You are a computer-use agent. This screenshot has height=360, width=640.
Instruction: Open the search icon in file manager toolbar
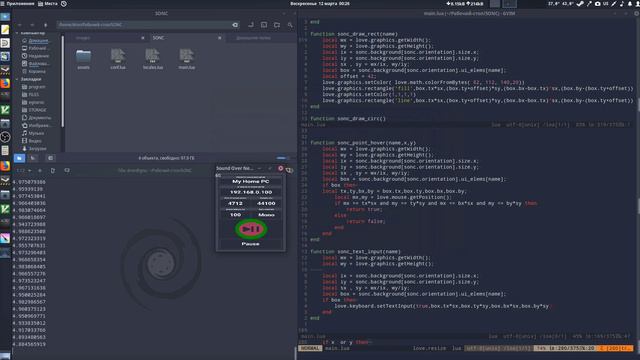pyautogui.click(x=290, y=25)
